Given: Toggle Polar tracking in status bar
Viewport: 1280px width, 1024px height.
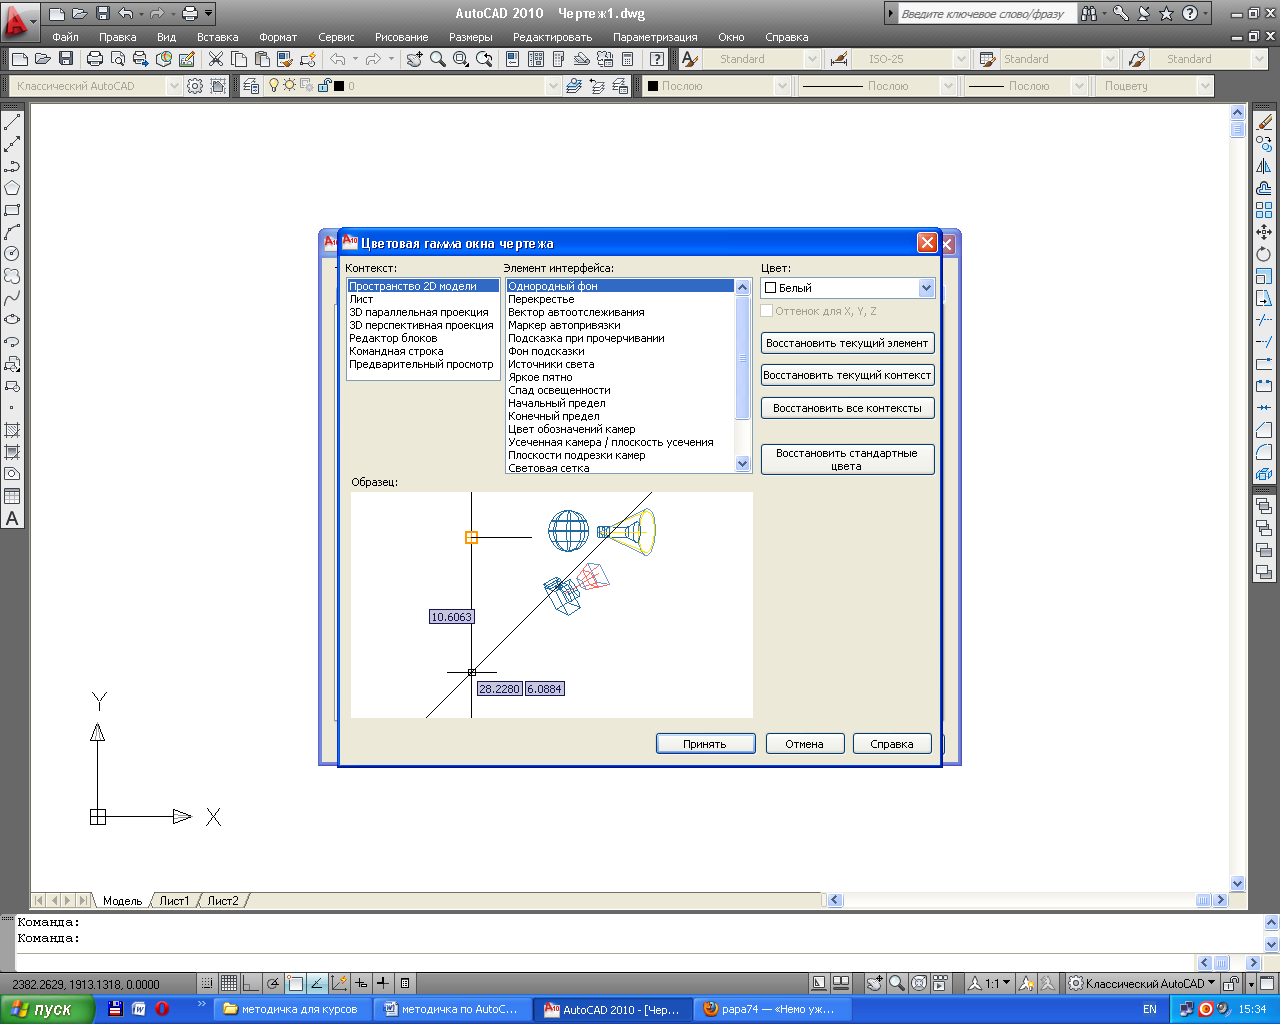Looking at the screenshot, I should pyautogui.click(x=273, y=983).
